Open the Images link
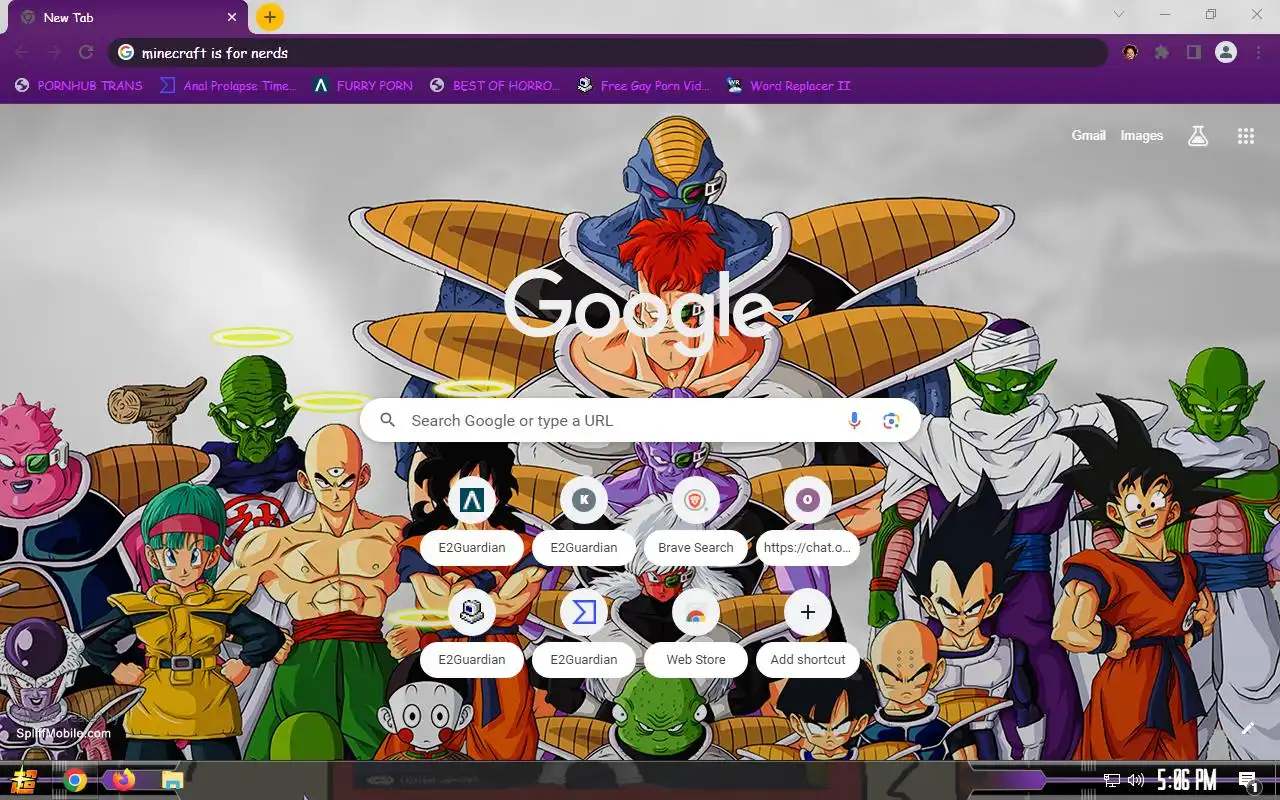This screenshot has height=800, width=1280. pos(1142,136)
